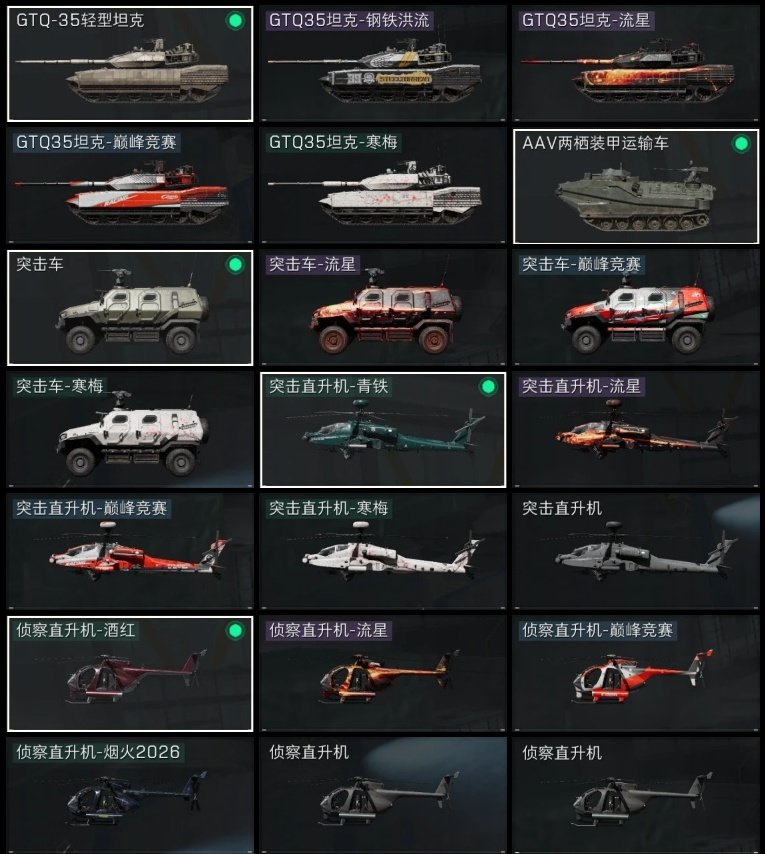This screenshot has height=854, width=765.
Task: Click the green equipped marker on 突击直升机-青铁
Action: 488,387
